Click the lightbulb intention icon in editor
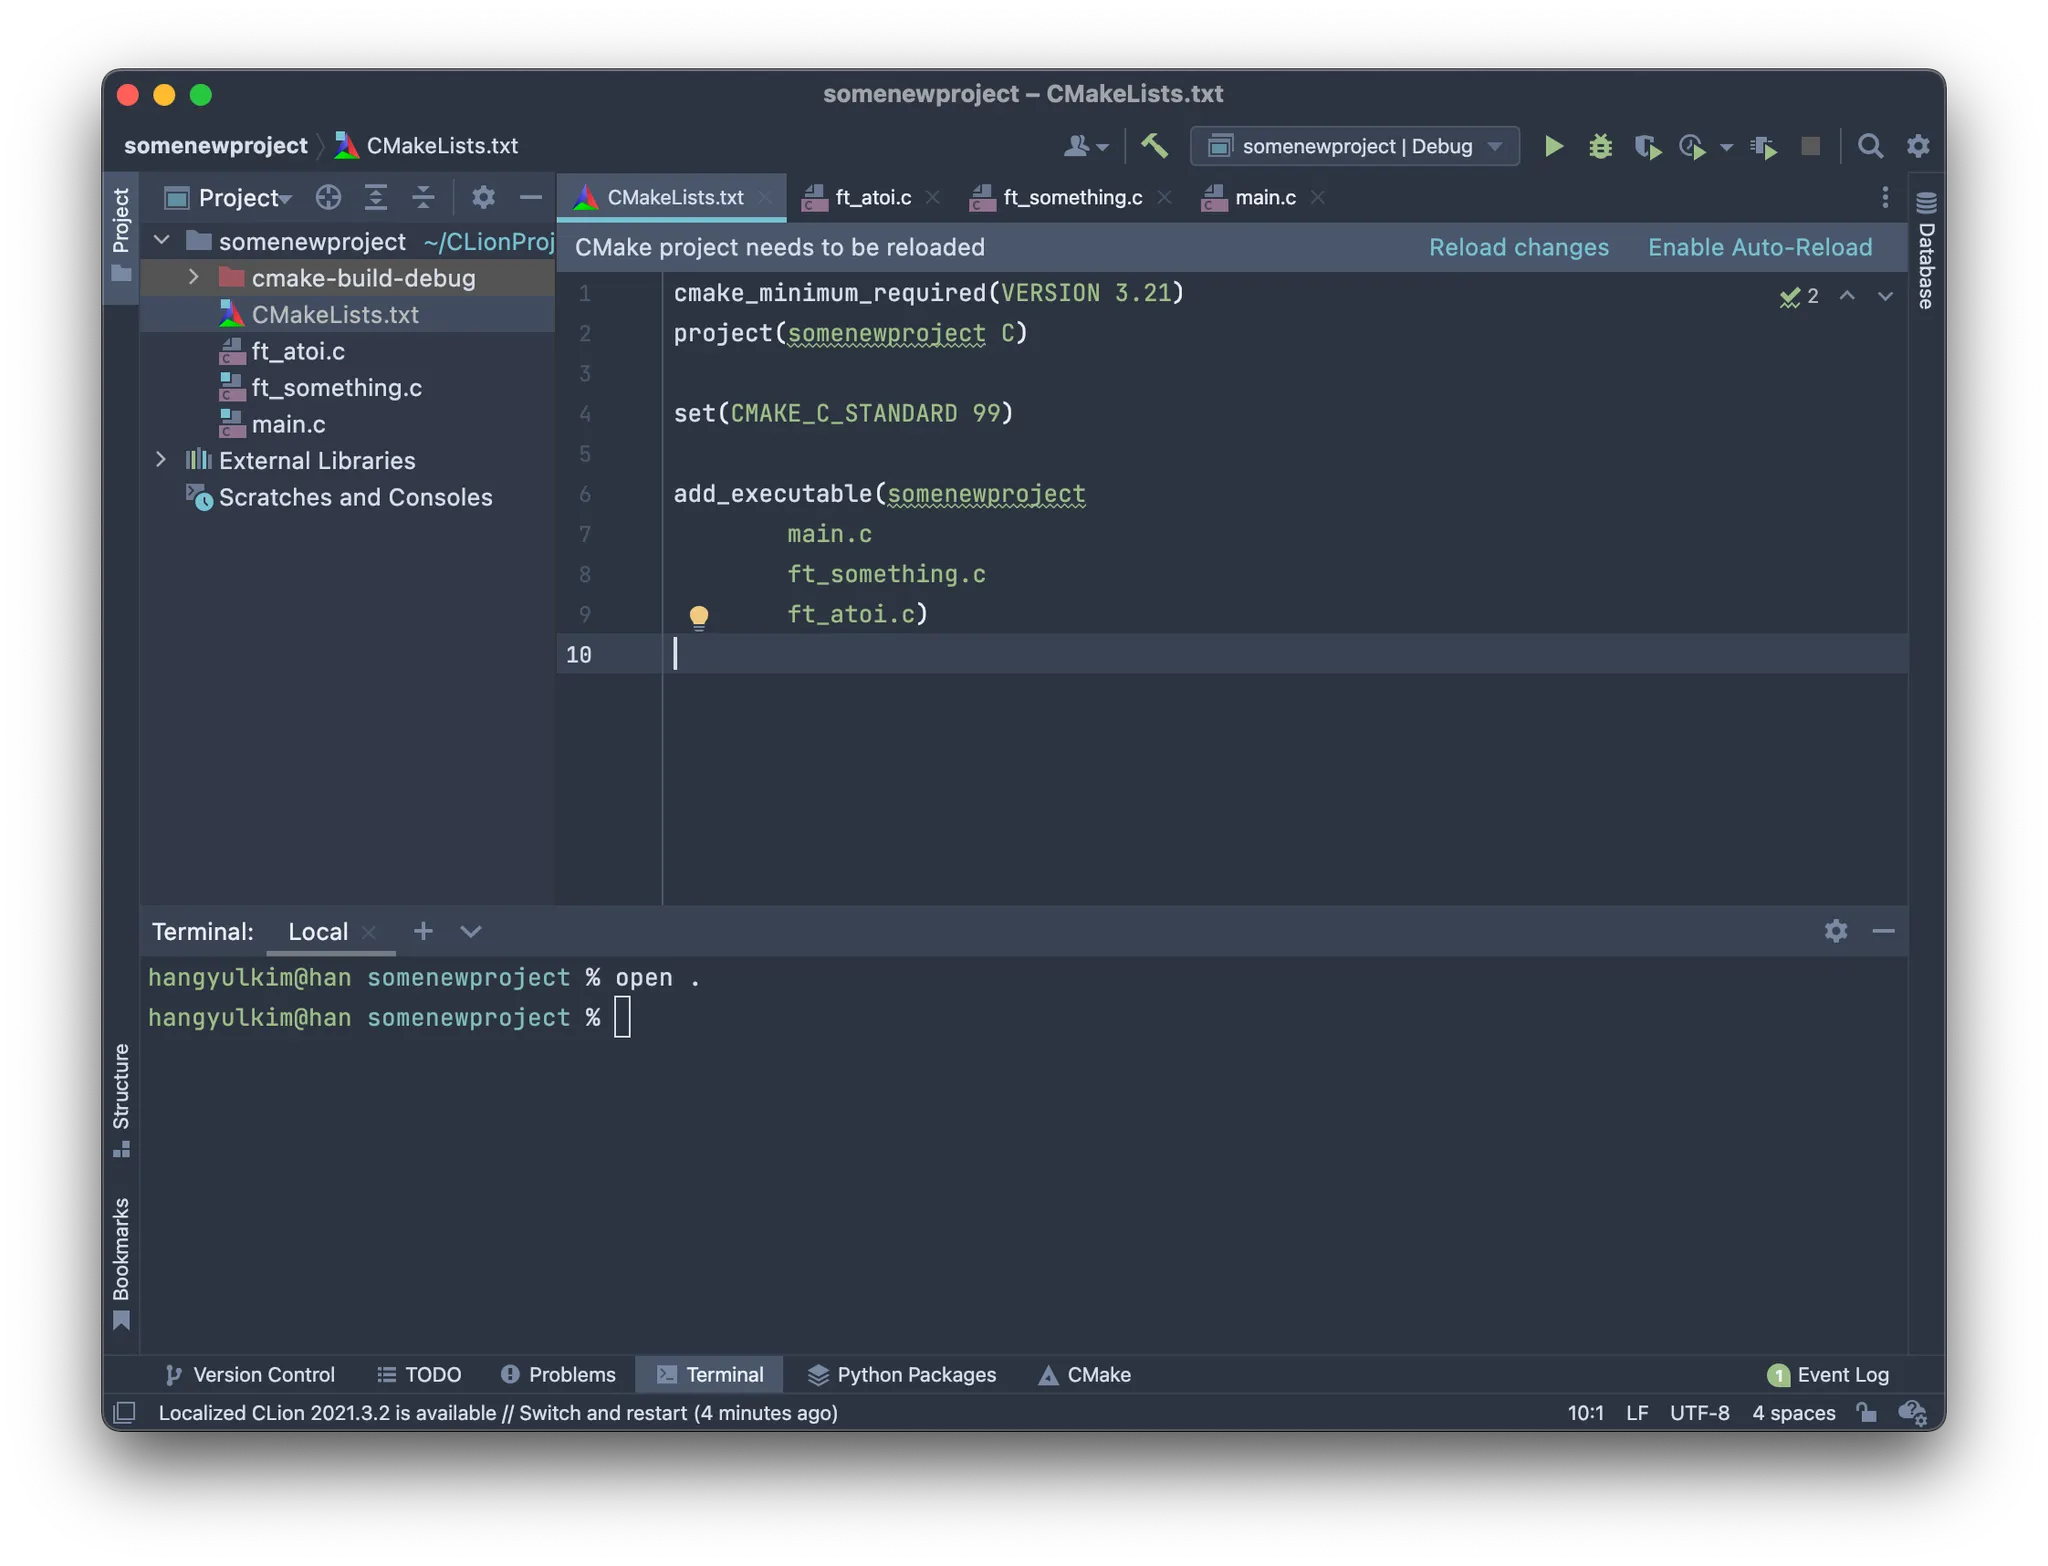 [x=699, y=616]
